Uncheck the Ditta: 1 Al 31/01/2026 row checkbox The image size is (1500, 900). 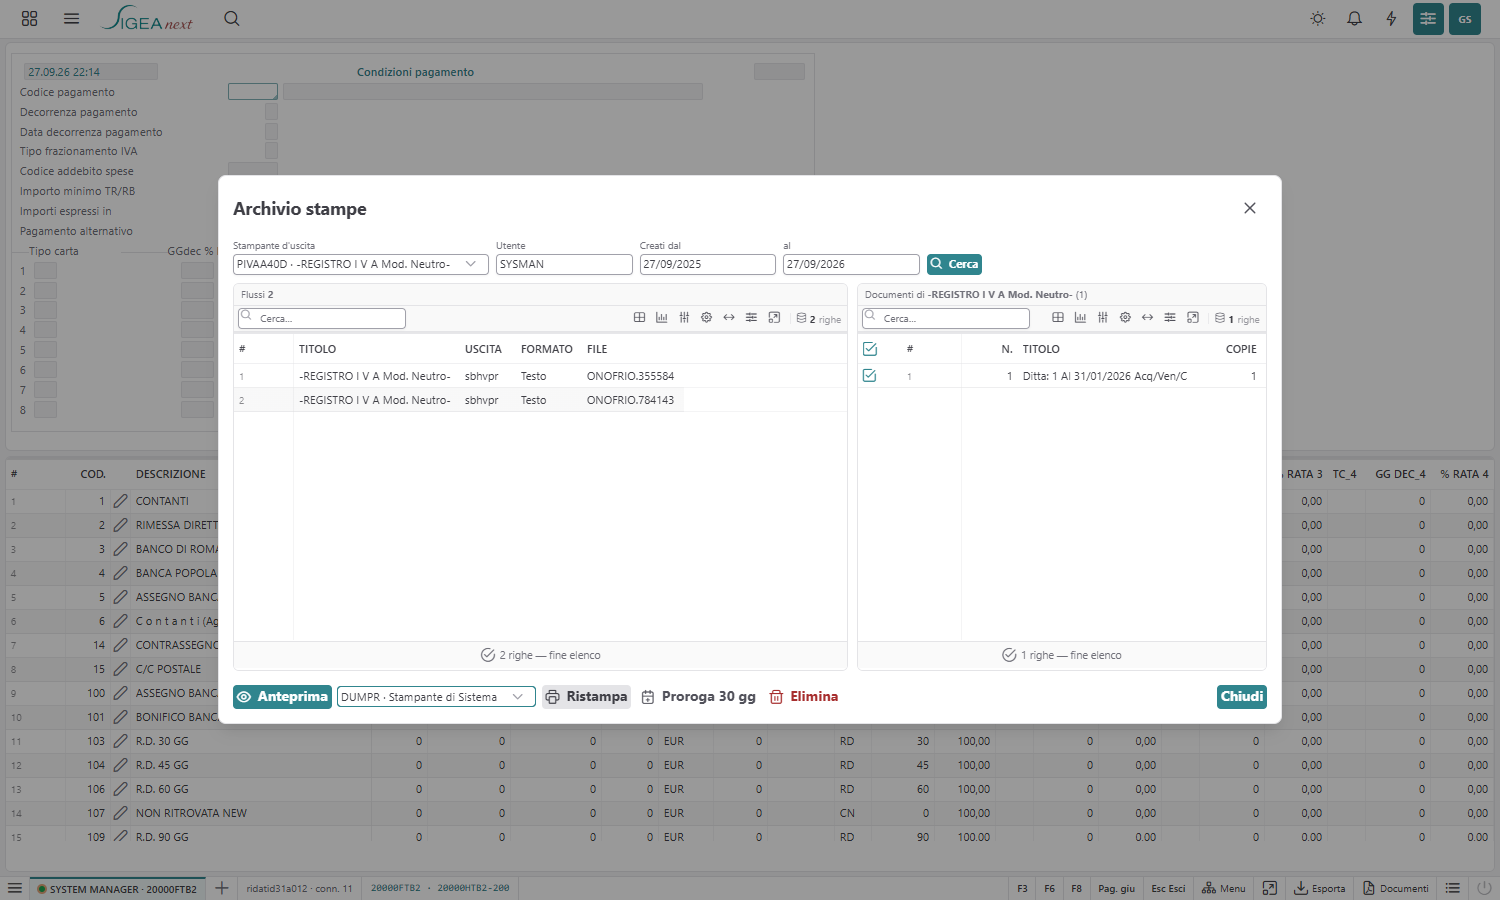coord(870,376)
